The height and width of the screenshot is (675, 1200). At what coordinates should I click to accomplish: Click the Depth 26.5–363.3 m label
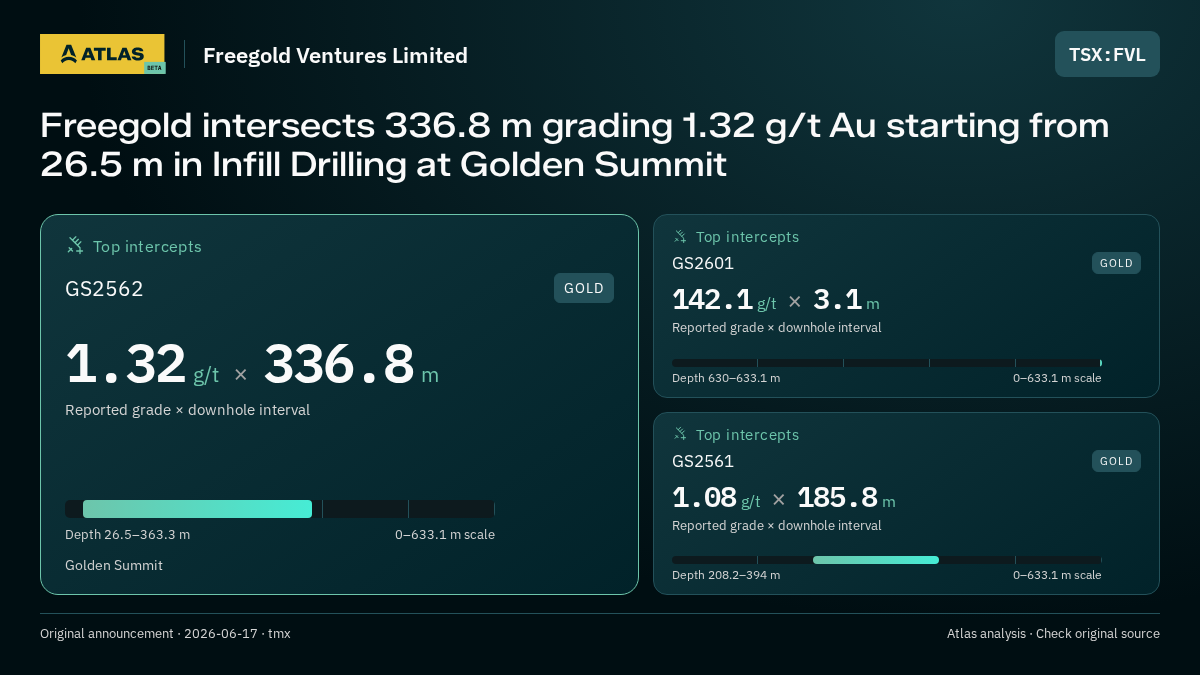tap(127, 535)
